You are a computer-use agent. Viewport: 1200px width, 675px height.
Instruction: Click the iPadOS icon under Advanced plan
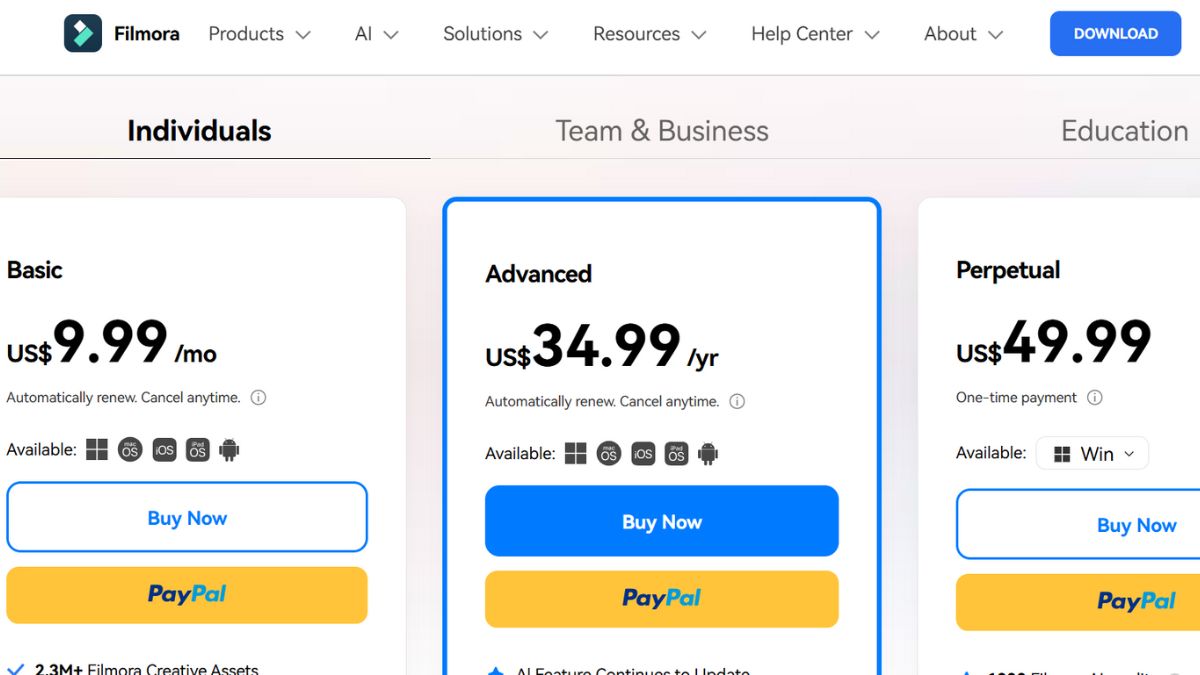pyautogui.click(x=676, y=454)
